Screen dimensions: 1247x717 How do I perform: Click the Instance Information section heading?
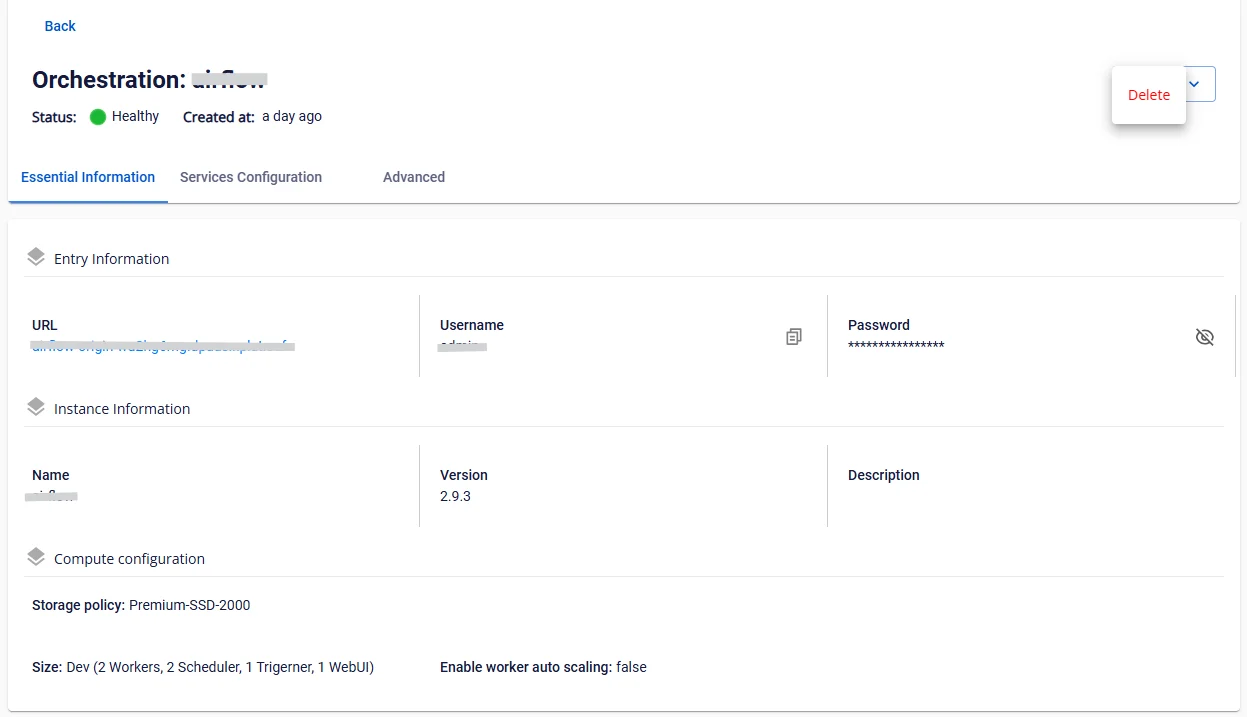122,409
